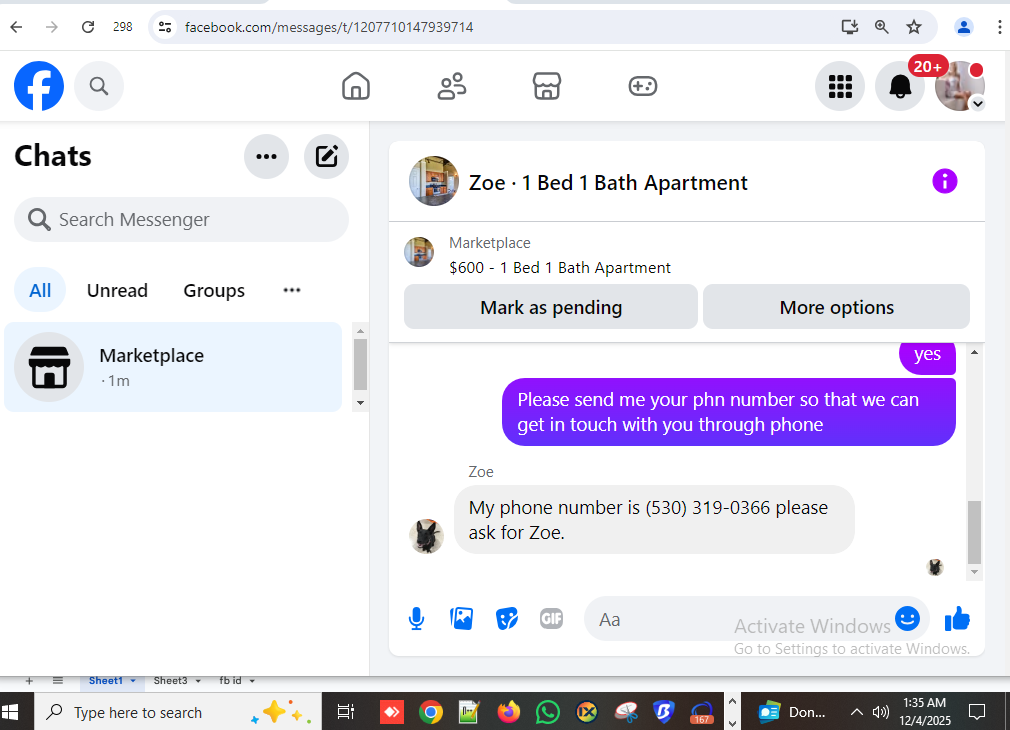Screen dimensions: 1010x730
Task: Click chat list scroll up arrow
Action: (361, 331)
